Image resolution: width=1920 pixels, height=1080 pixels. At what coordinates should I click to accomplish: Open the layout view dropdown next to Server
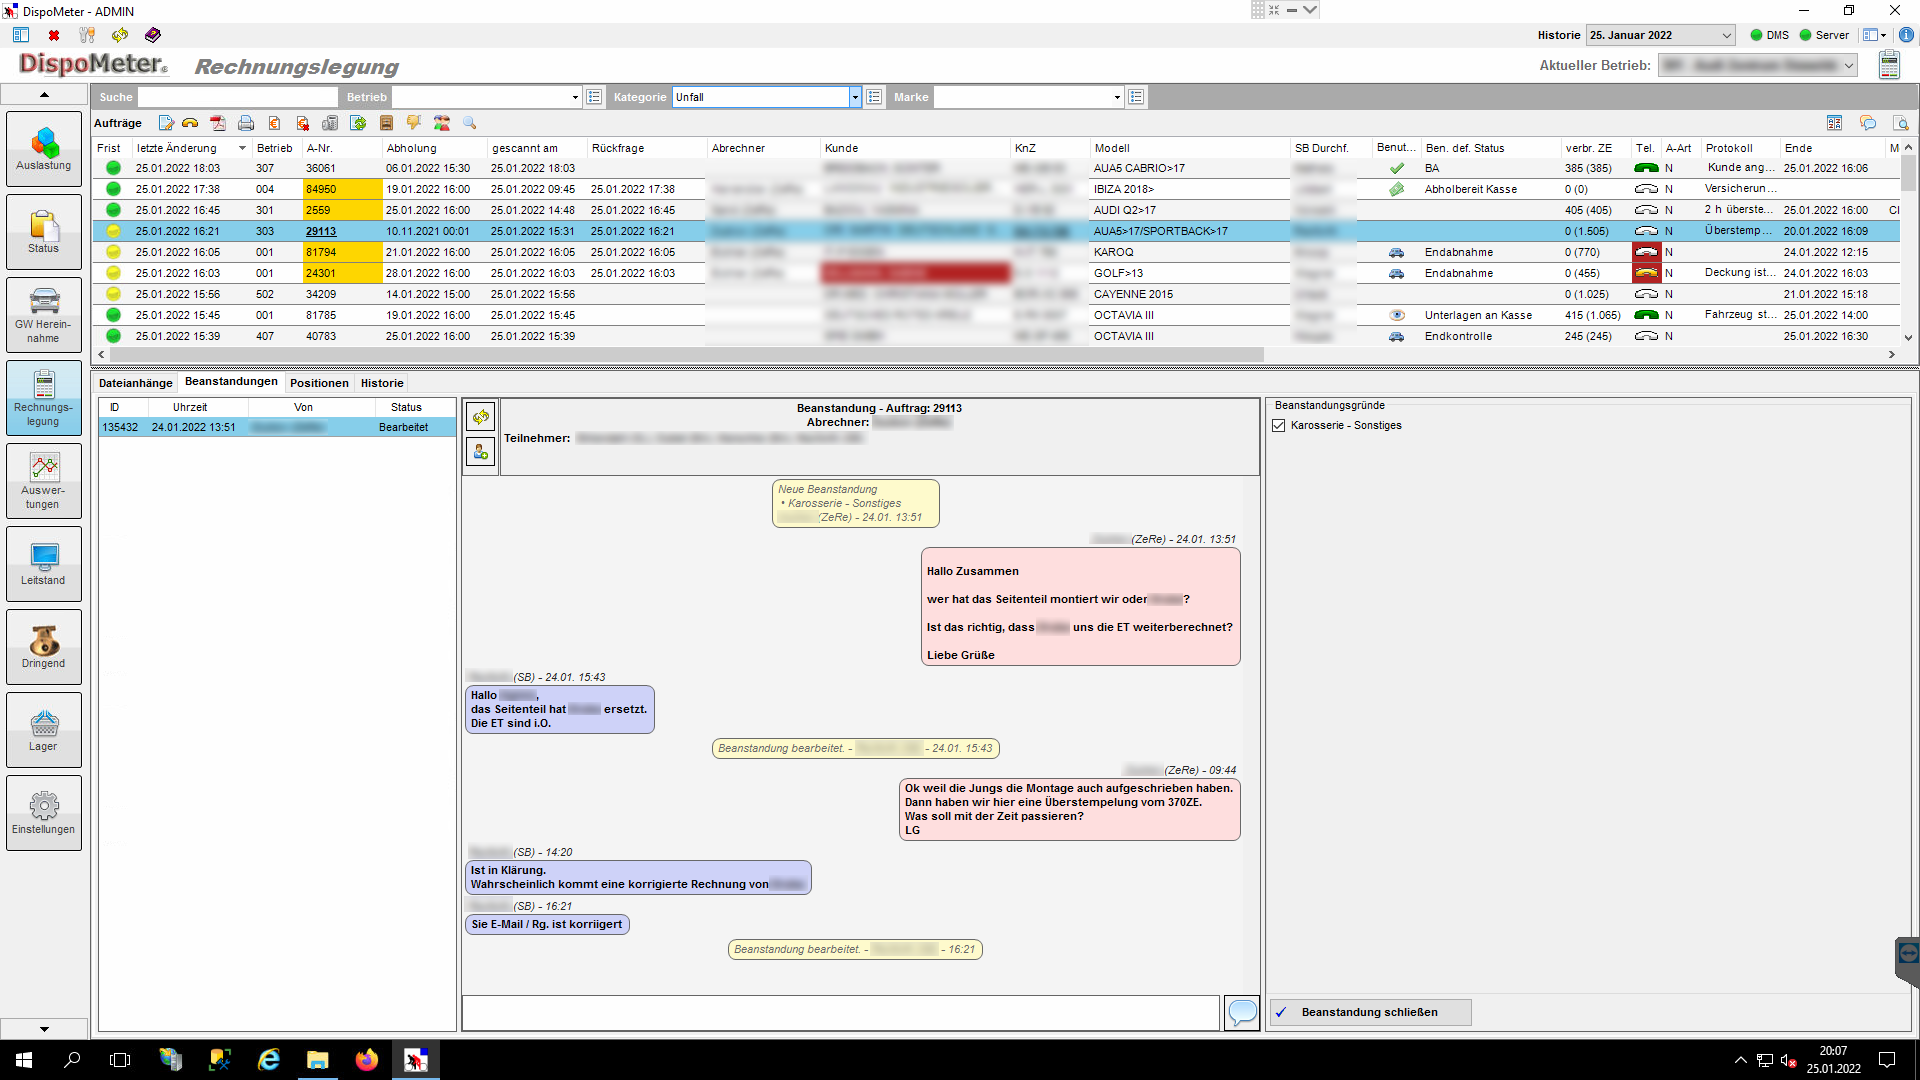tap(1874, 35)
